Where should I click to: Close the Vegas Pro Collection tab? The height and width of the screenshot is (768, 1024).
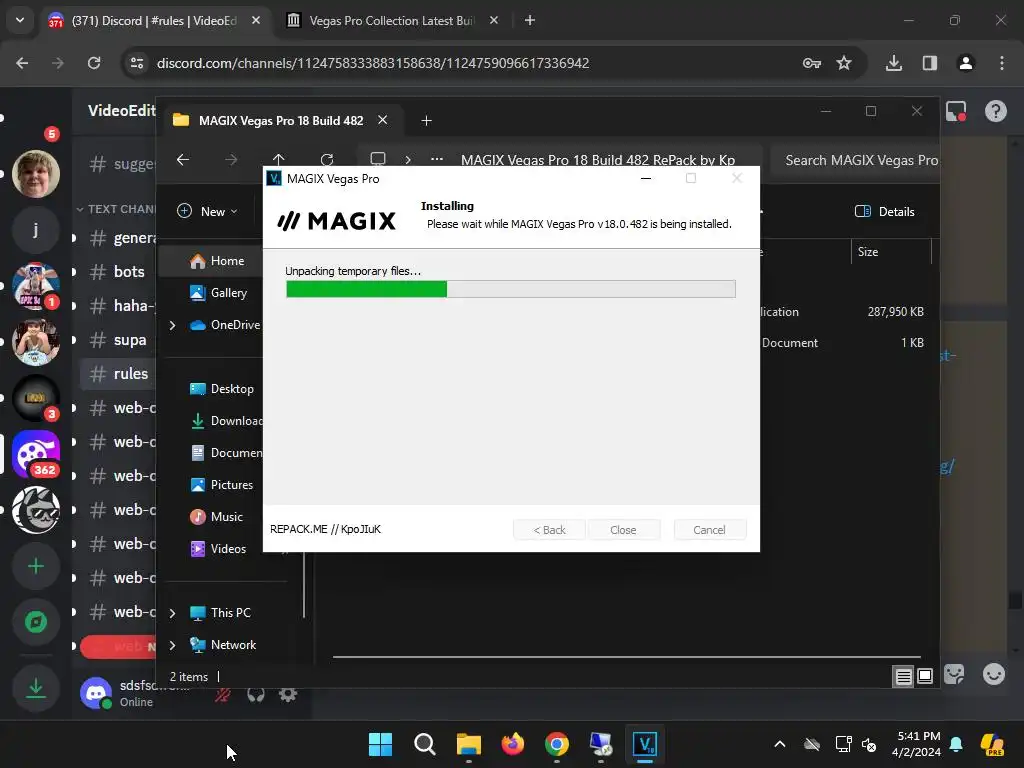[494, 20]
